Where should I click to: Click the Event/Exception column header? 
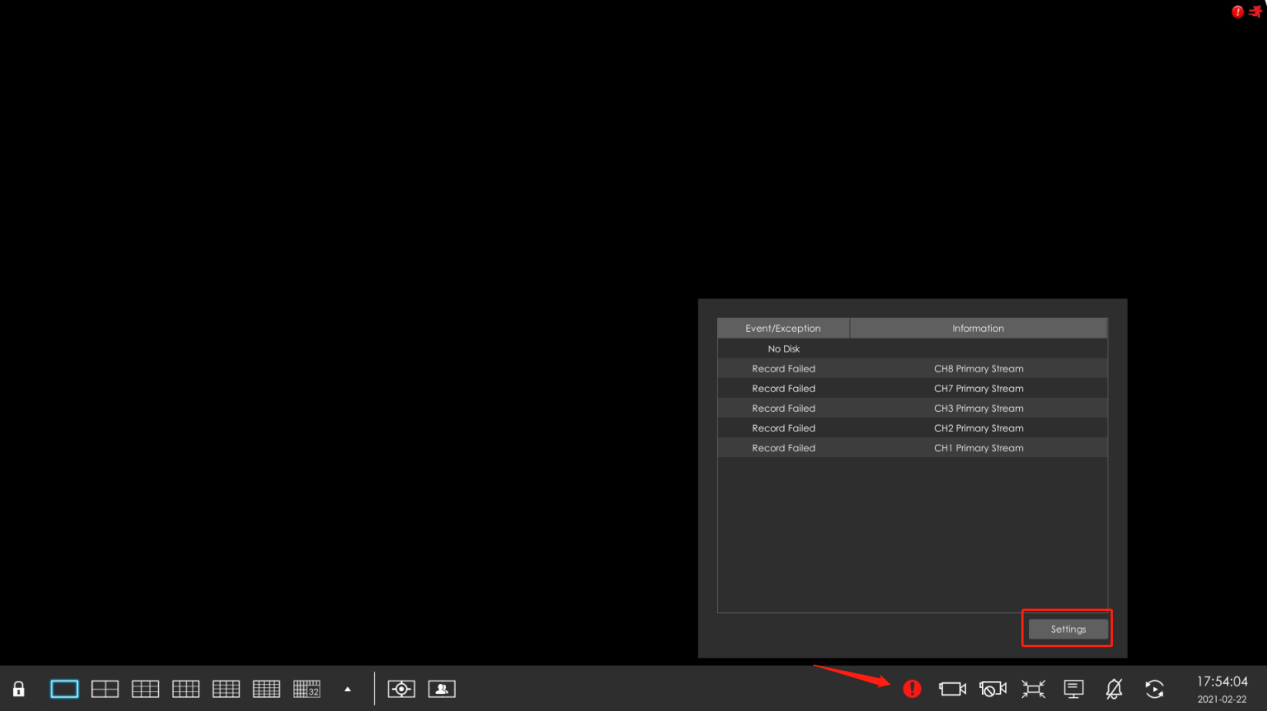(x=783, y=328)
